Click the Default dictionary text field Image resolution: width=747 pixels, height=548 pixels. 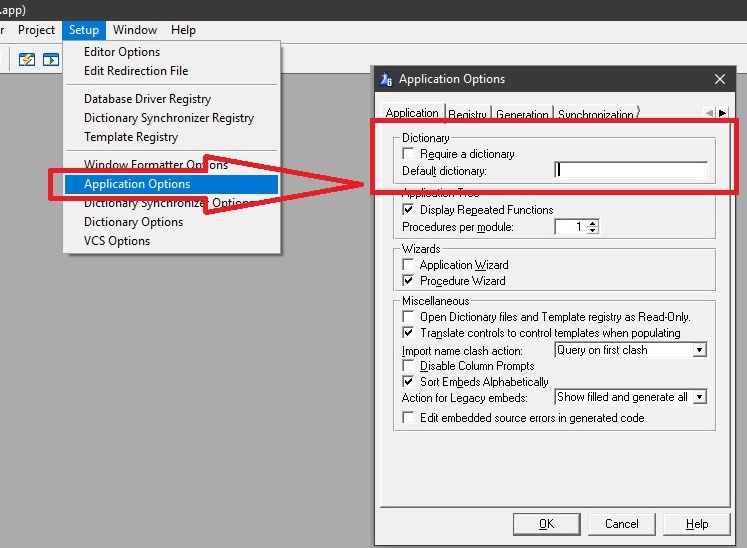[631, 171]
